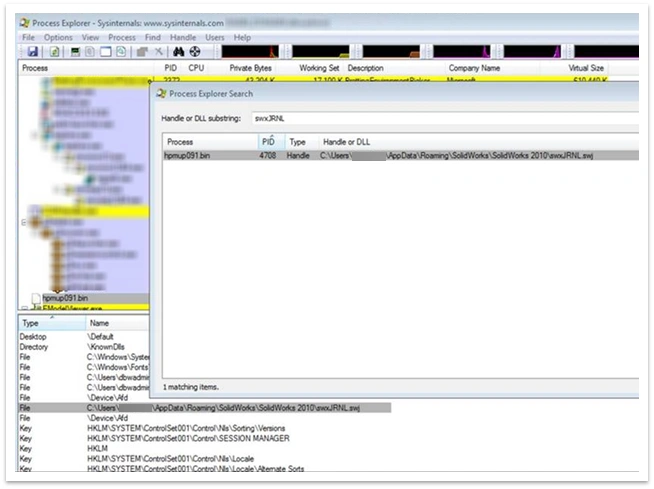
Task: Click the crosshair Find Window target icon
Action: pos(195,51)
